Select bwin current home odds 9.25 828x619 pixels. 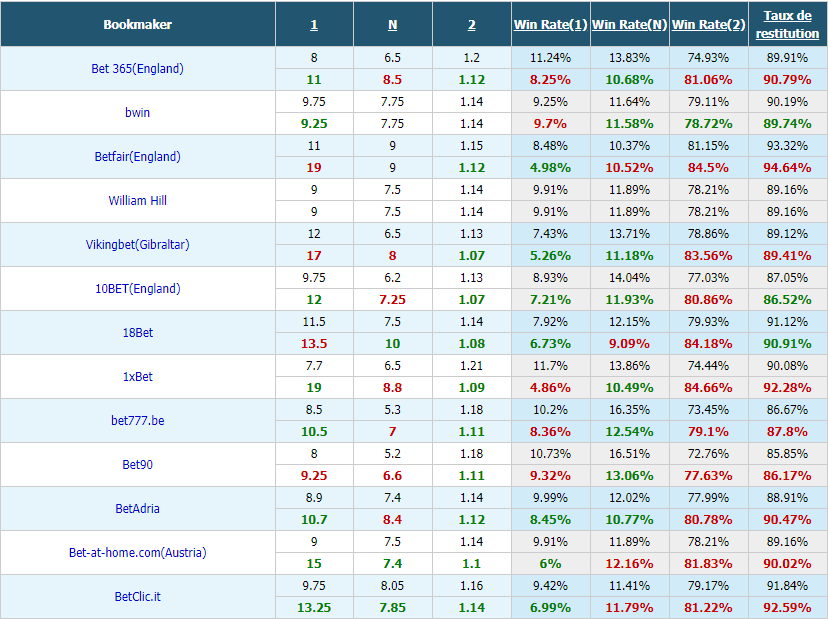314,124
